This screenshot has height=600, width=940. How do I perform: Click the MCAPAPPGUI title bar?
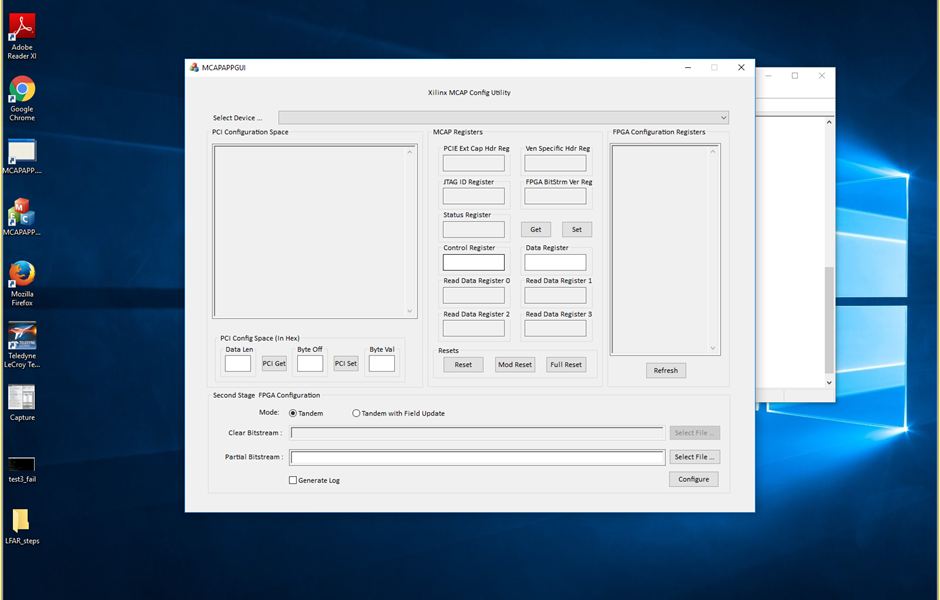pyautogui.click(x=450, y=67)
